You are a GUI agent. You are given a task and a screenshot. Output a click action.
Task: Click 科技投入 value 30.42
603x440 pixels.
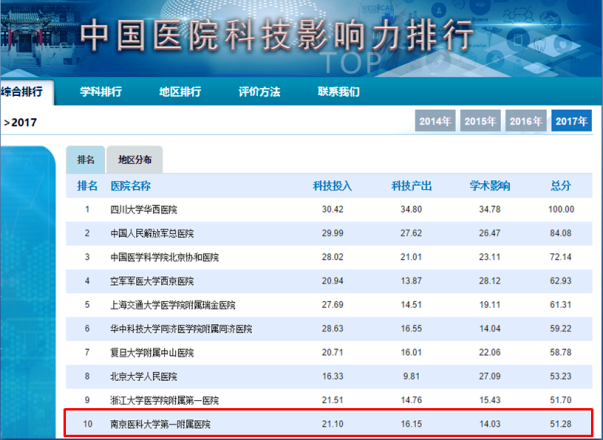point(333,210)
